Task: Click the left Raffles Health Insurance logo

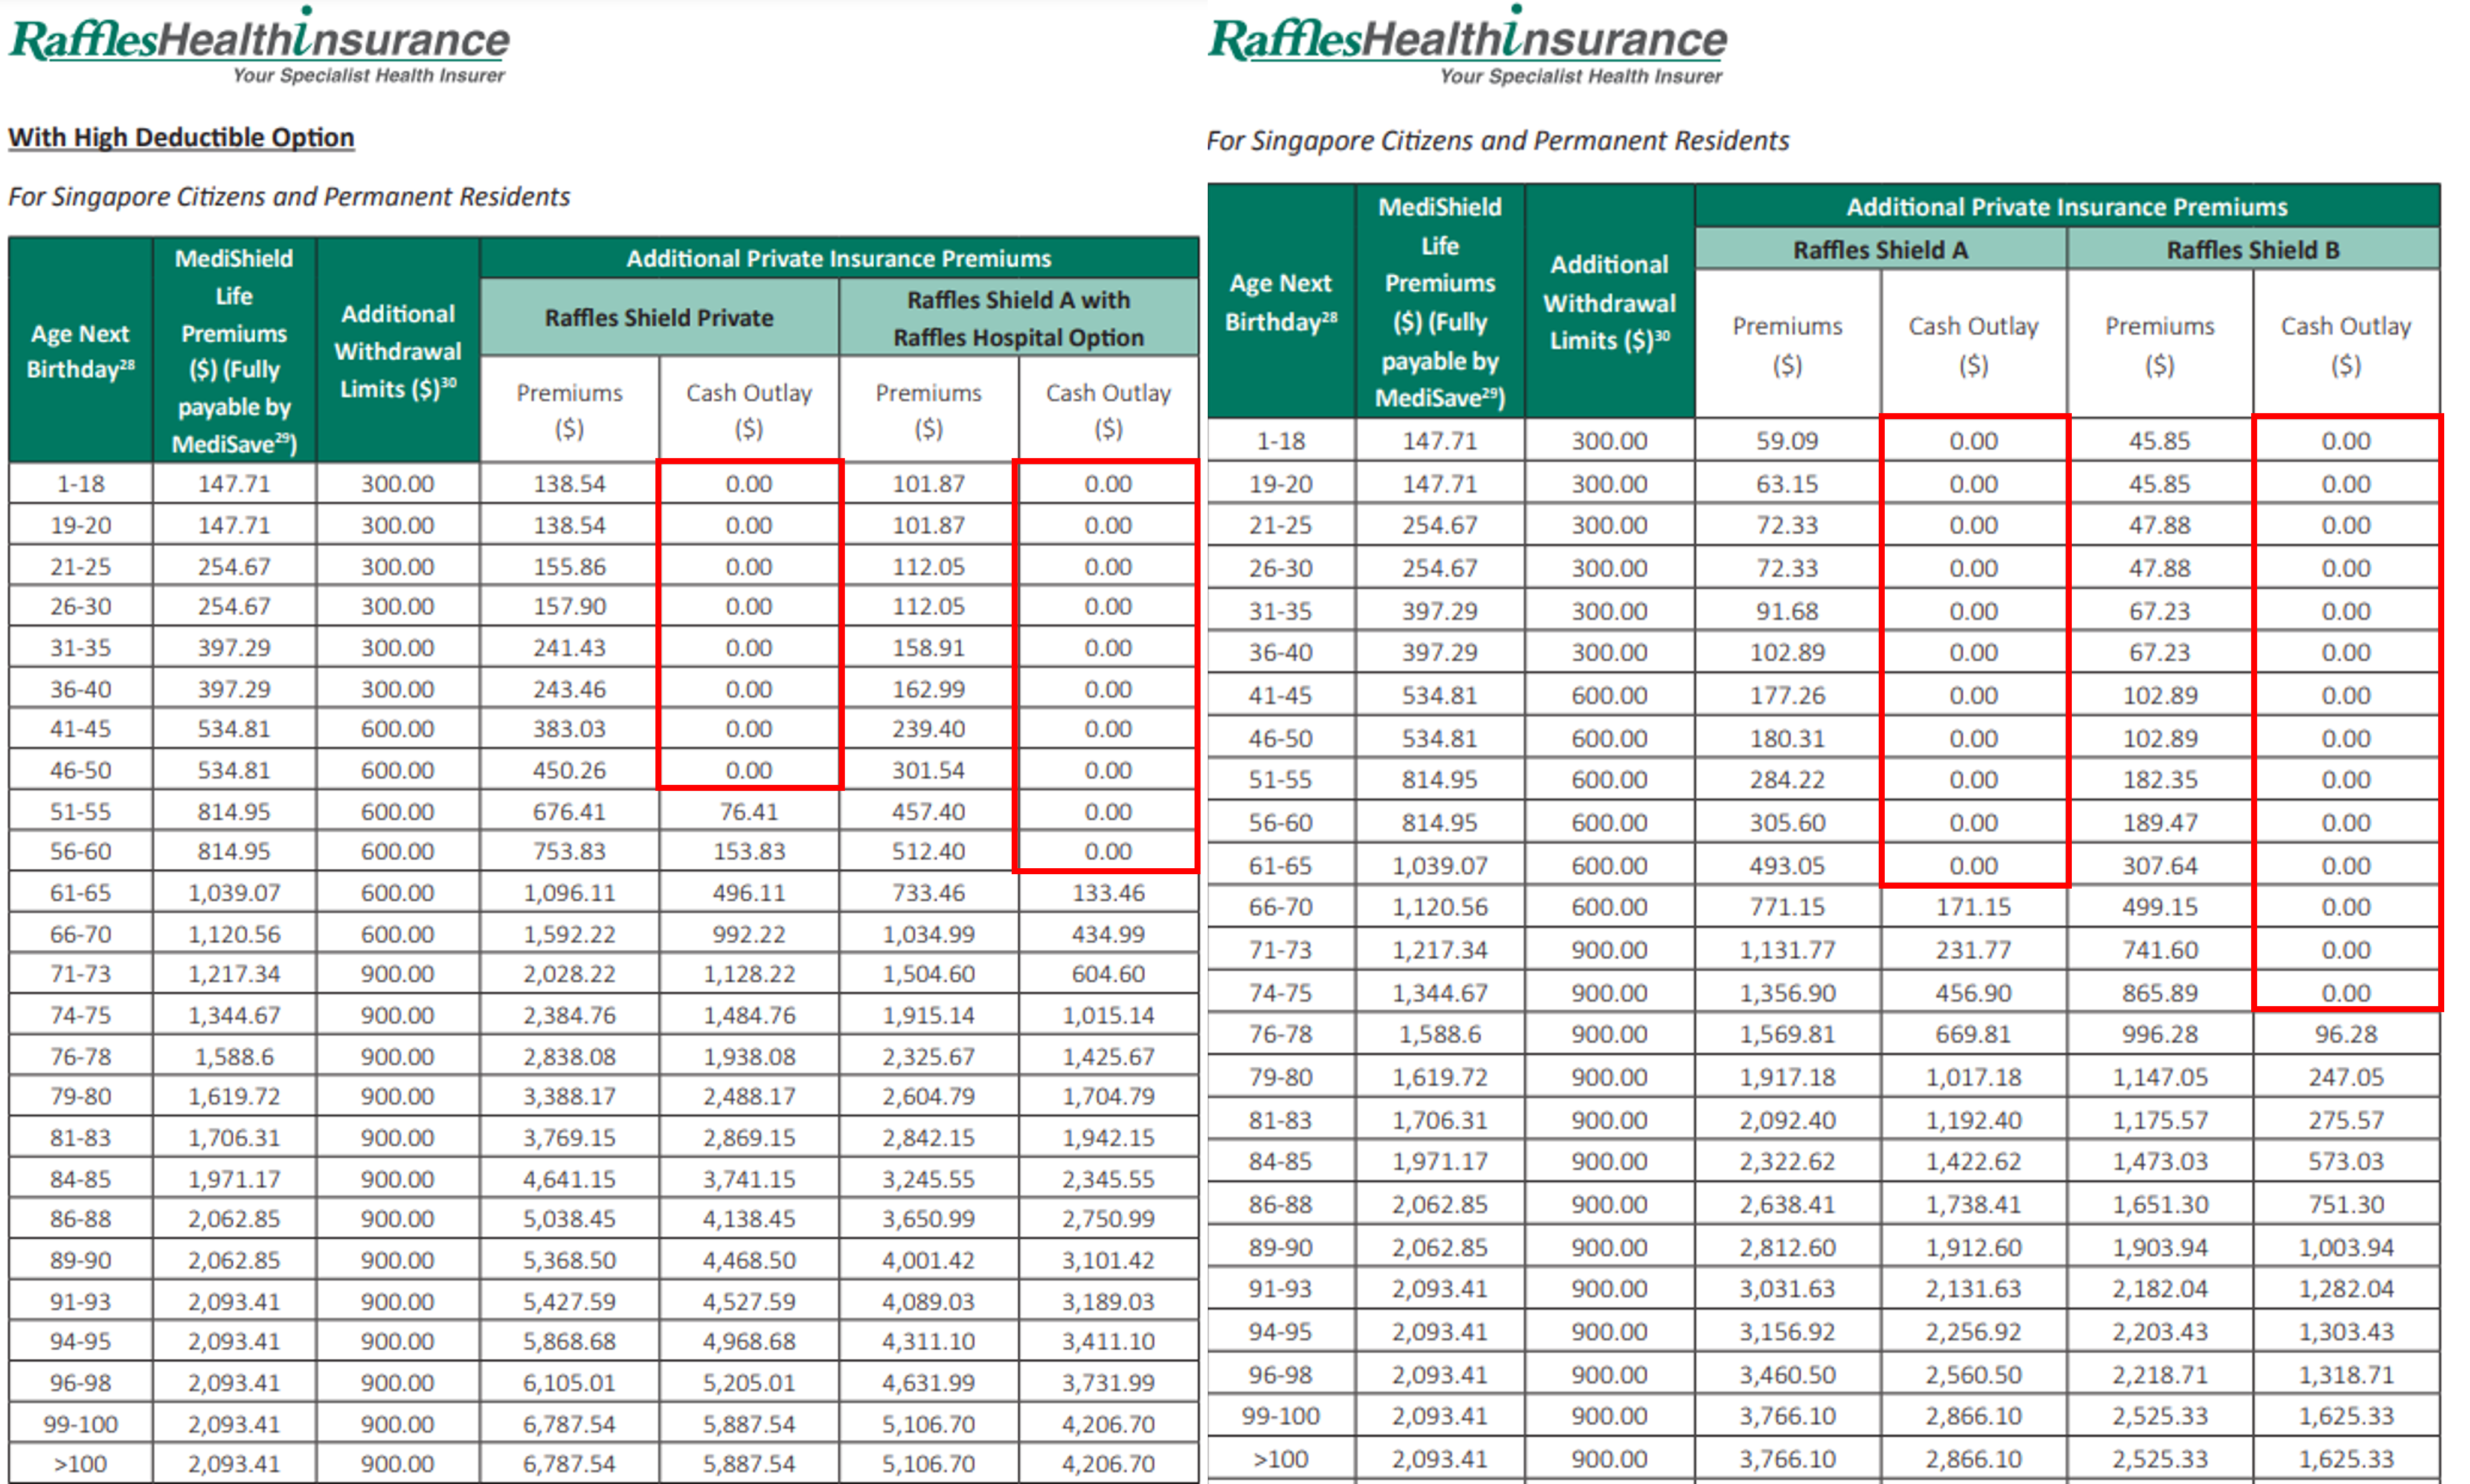Action: click(x=259, y=42)
